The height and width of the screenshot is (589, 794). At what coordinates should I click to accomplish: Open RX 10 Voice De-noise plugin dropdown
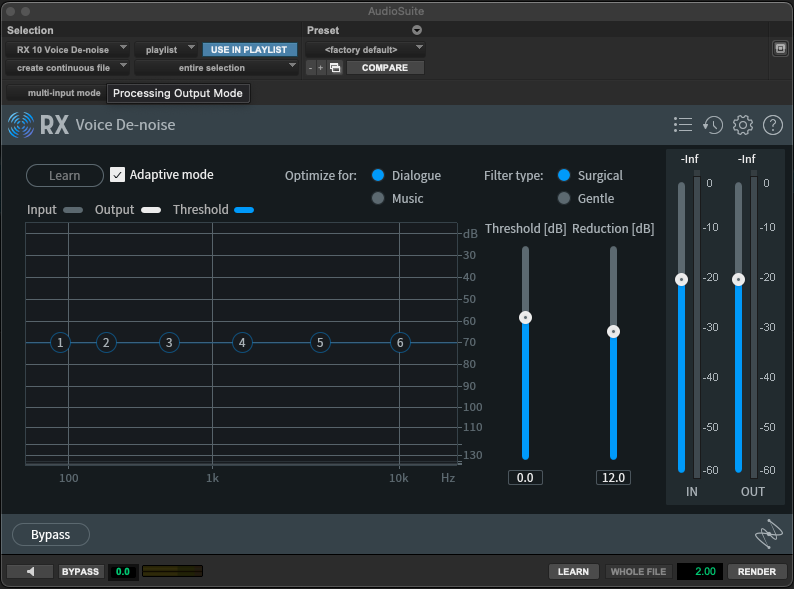pos(68,50)
